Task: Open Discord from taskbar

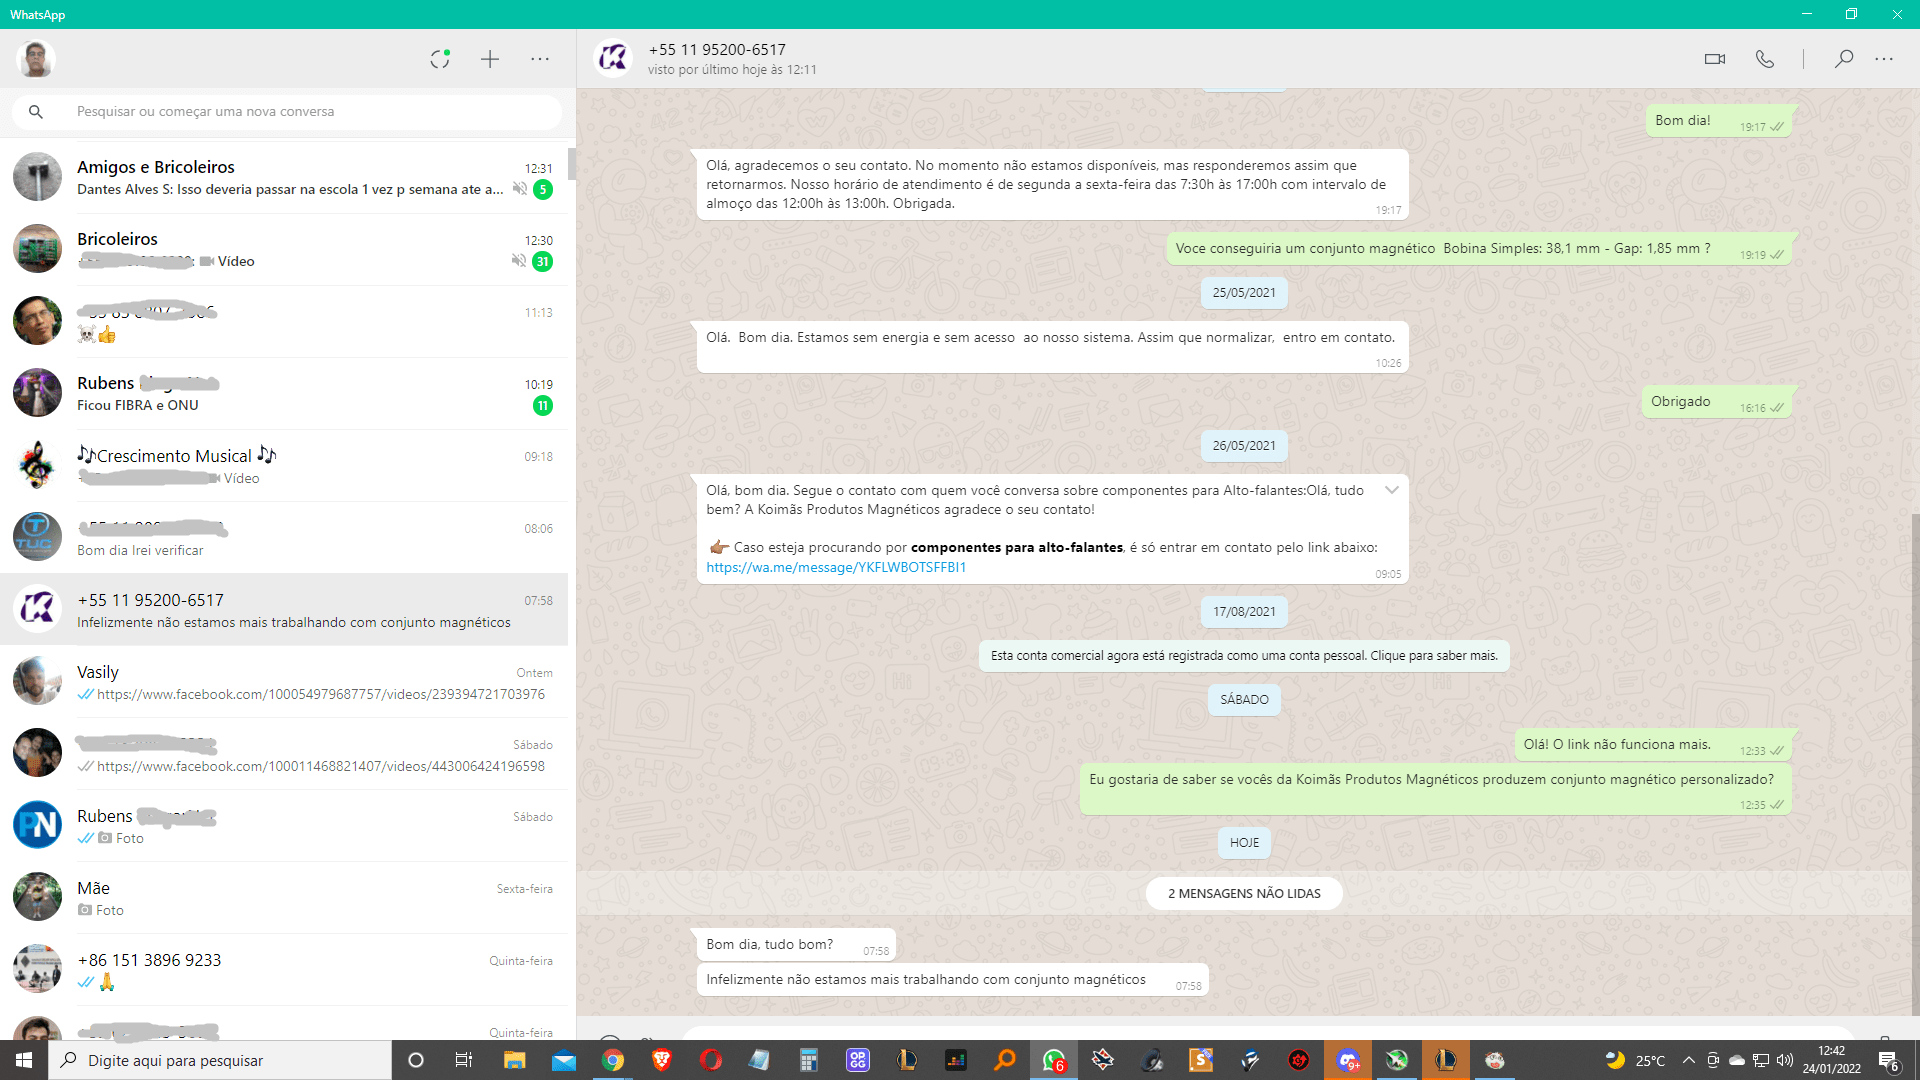Action: tap(1348, 1060)
